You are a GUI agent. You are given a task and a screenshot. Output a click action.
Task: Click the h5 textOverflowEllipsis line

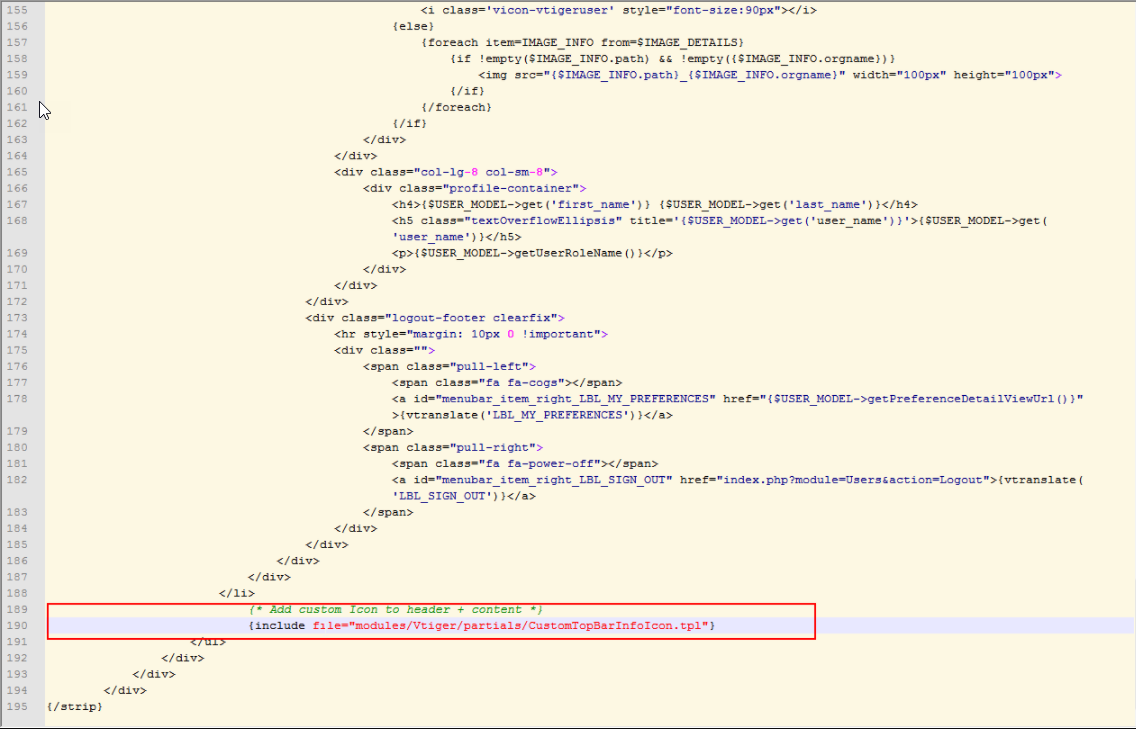(x=720, y=220)
